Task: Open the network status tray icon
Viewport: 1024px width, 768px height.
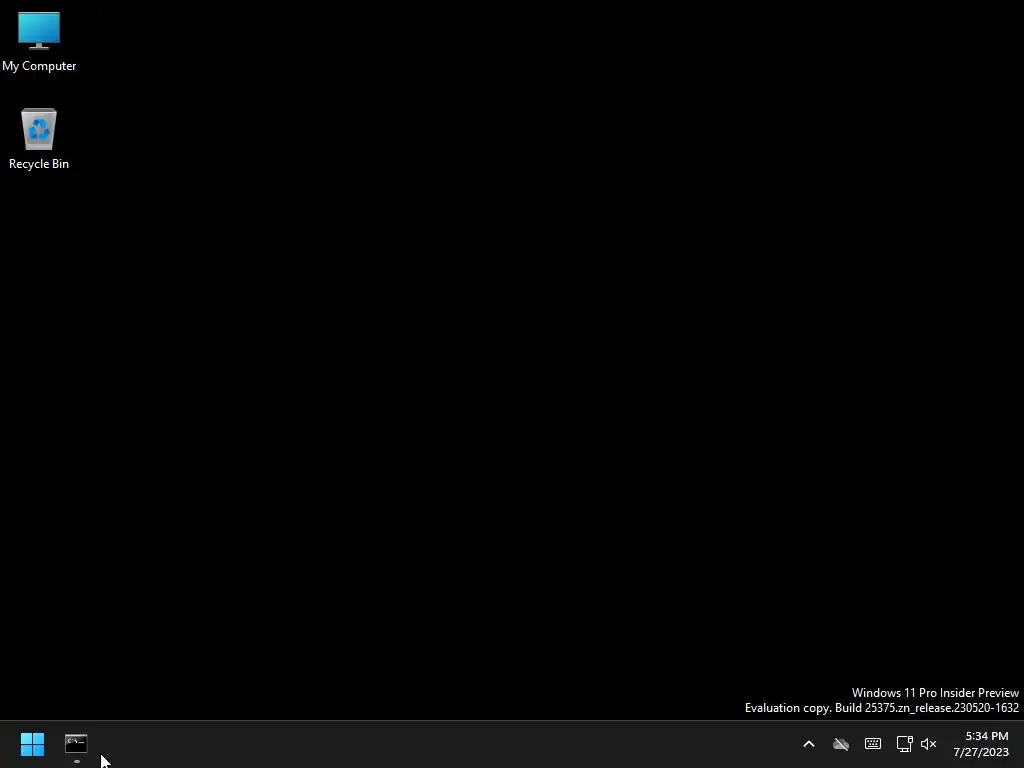Action: click(904, 744)
